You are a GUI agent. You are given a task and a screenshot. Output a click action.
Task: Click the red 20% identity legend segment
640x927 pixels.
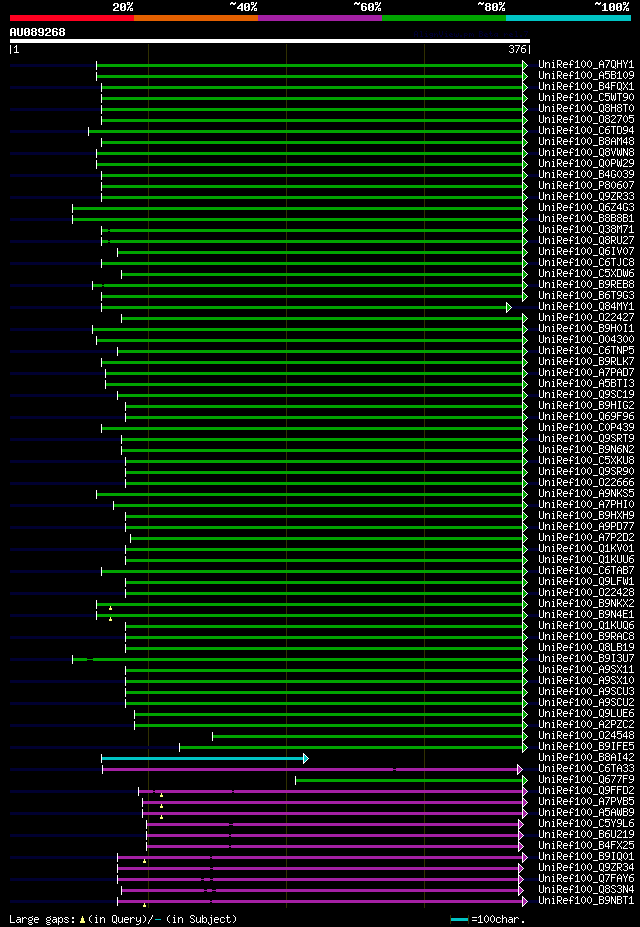pyautogui.click(x=72, y=18)
